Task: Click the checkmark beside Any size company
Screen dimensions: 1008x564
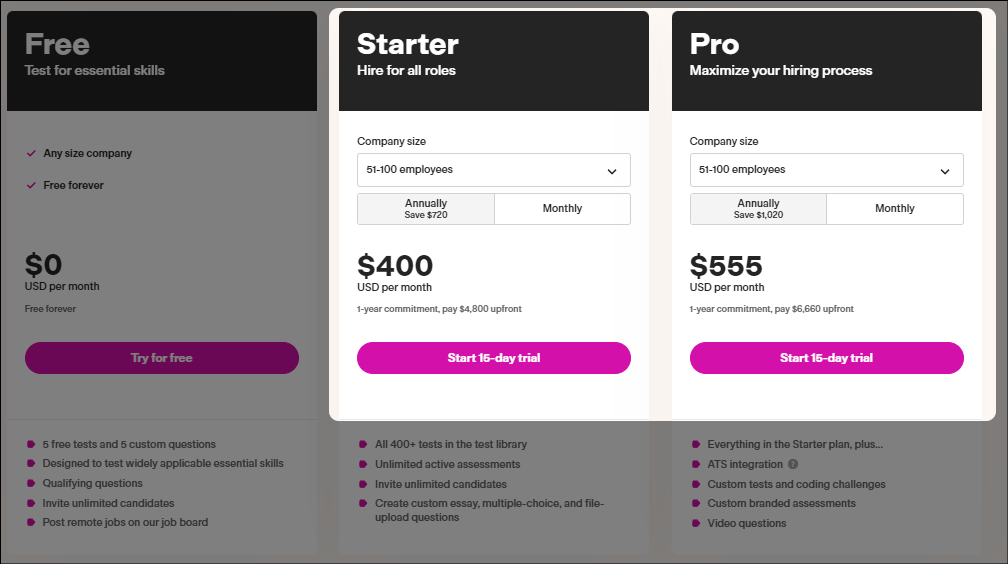Action: pyautogui.click(x=31, y=154)
